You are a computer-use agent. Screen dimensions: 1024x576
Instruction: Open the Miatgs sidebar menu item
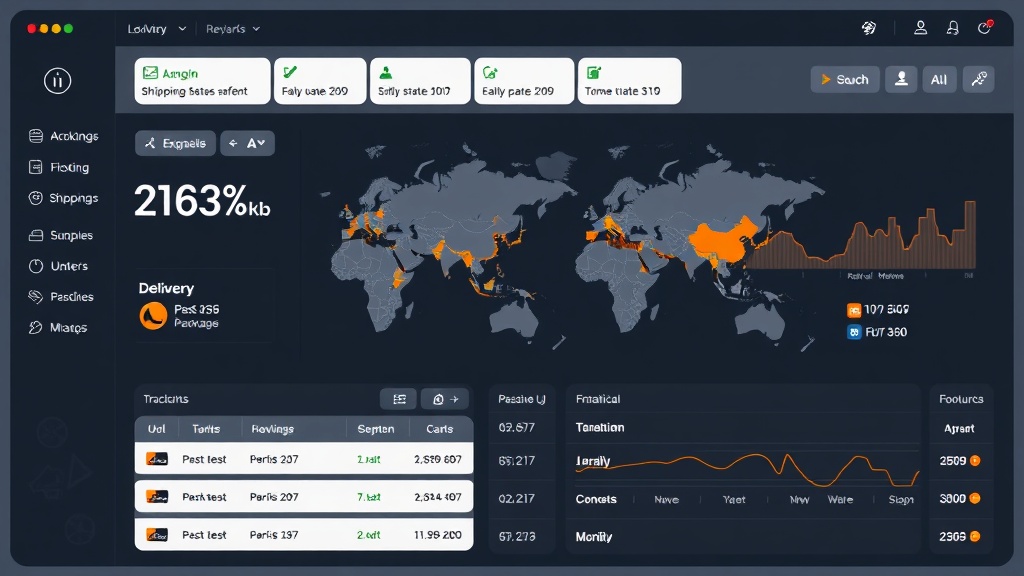[58, 327]
